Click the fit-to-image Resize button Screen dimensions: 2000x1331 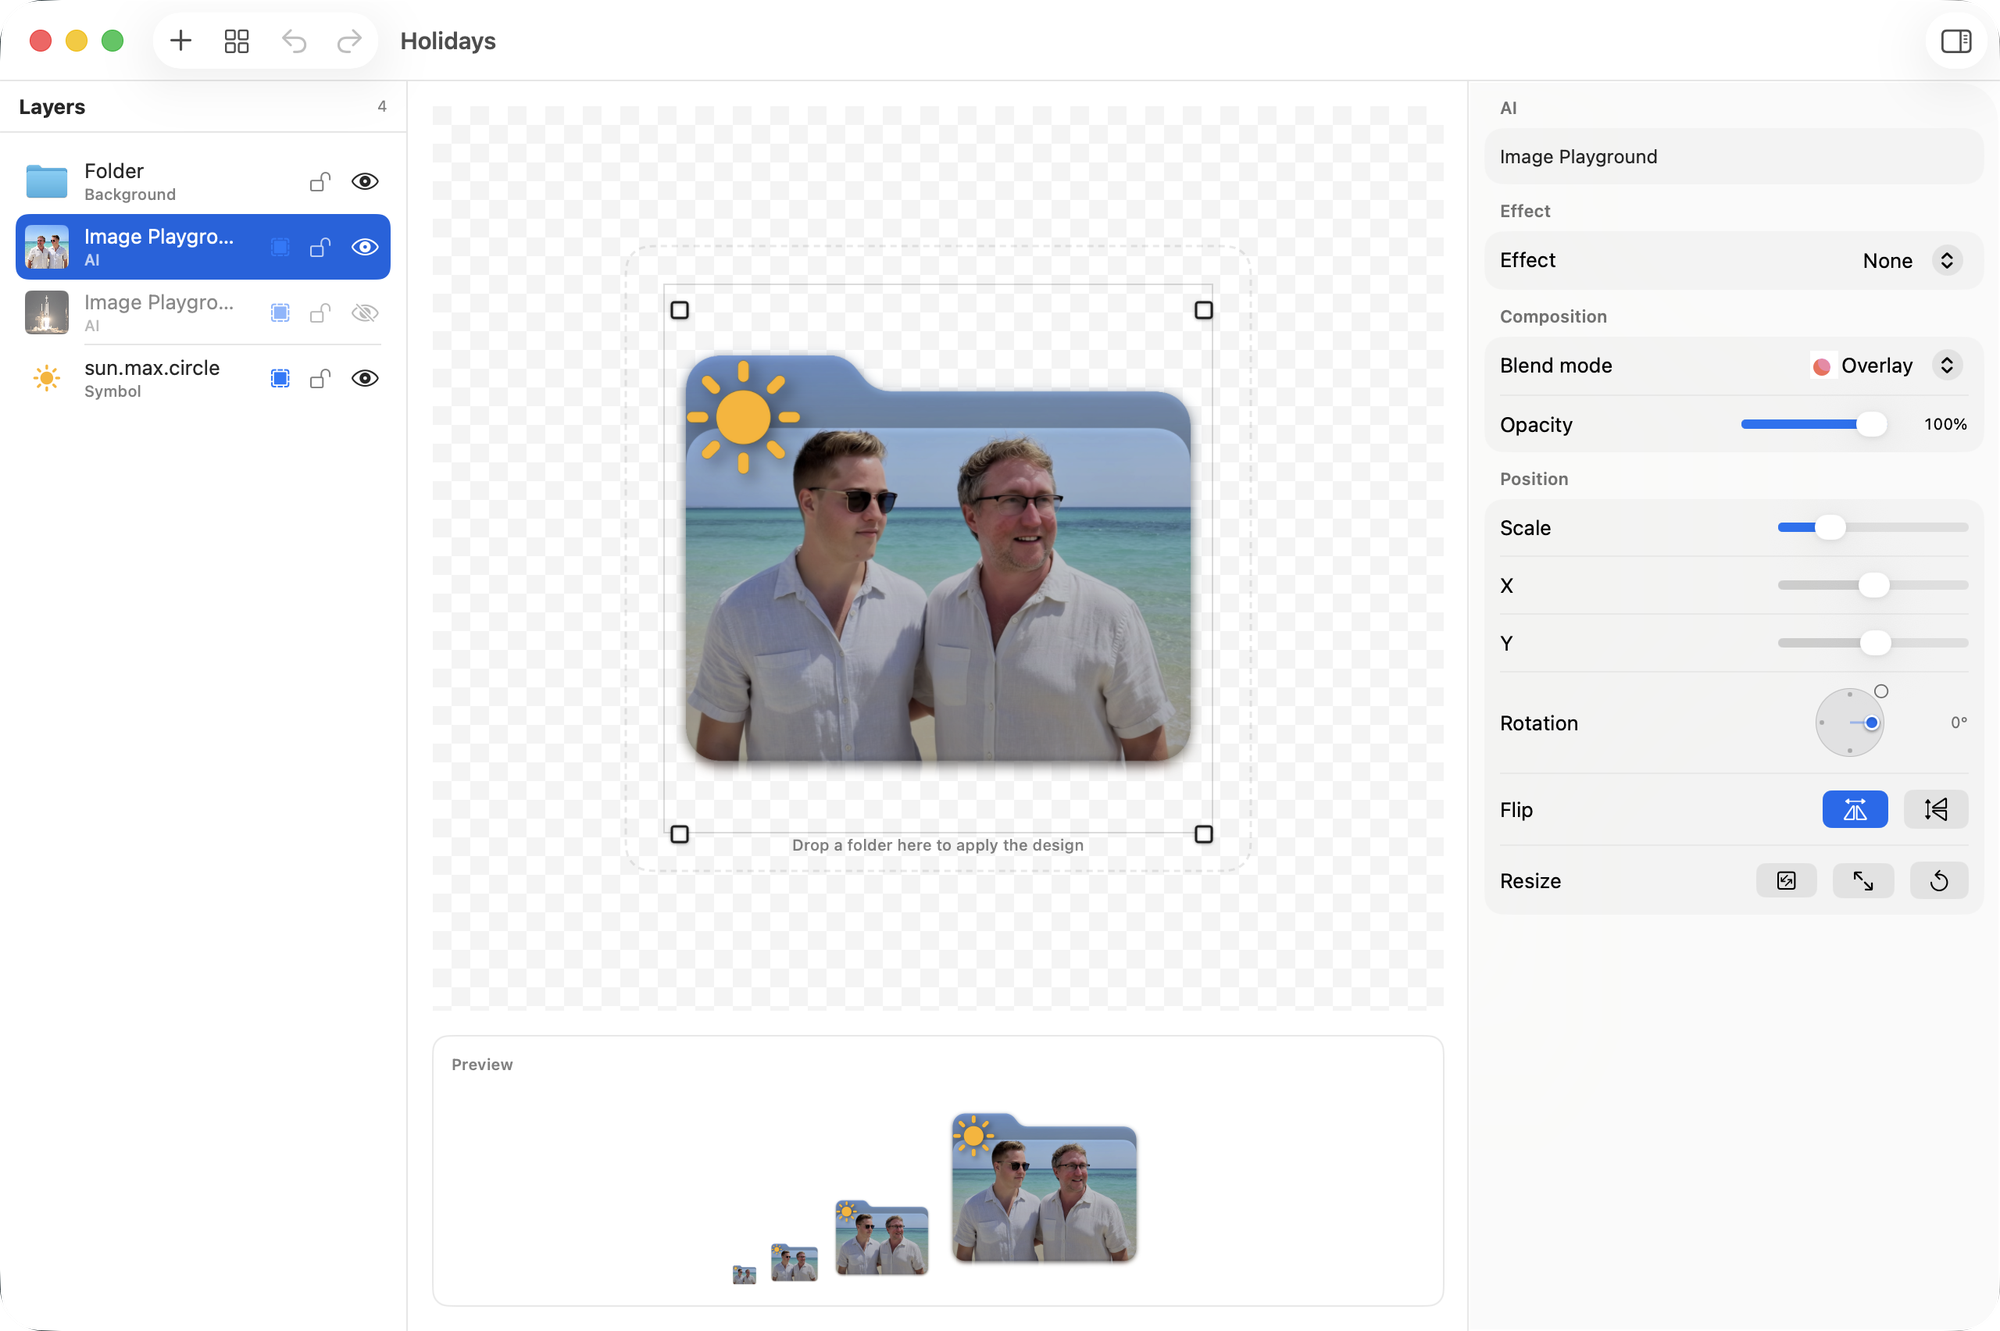coord(1786,881)
